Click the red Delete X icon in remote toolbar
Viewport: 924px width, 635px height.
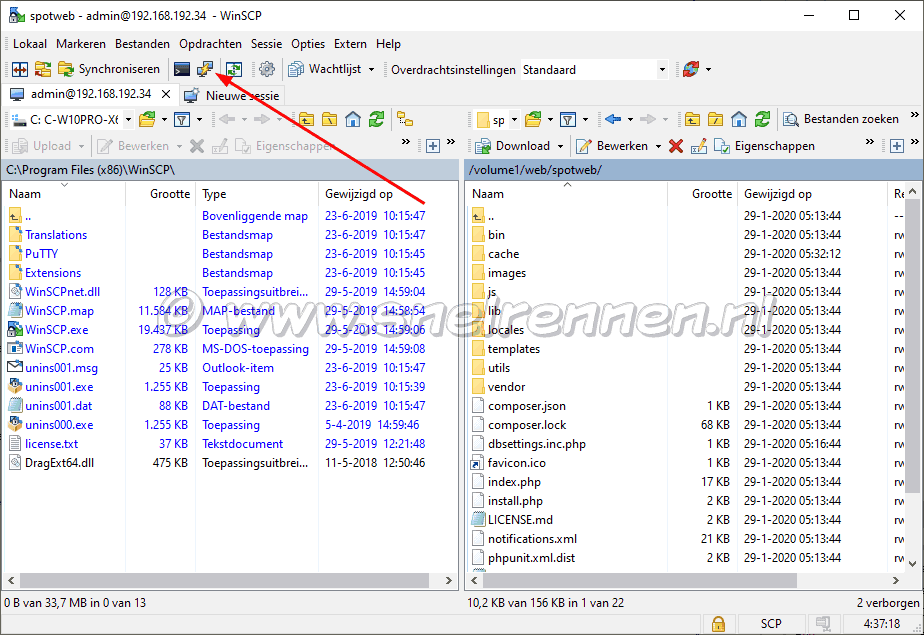click(x=676, y=146)
